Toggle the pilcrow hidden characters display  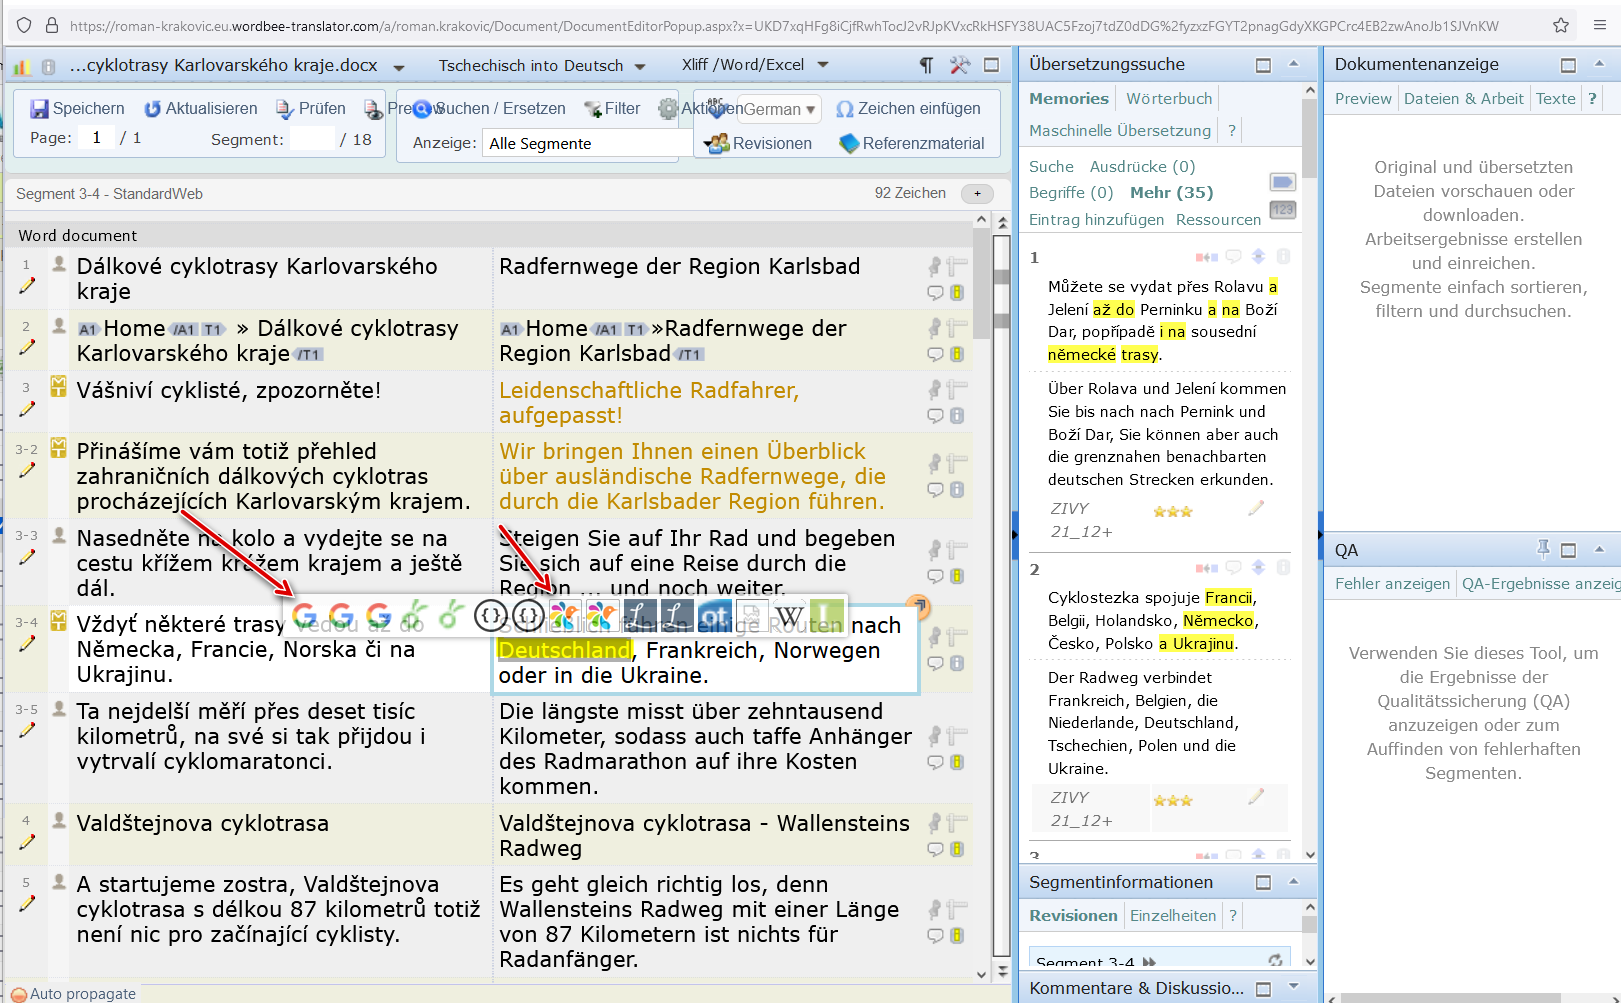pos(927,66)
